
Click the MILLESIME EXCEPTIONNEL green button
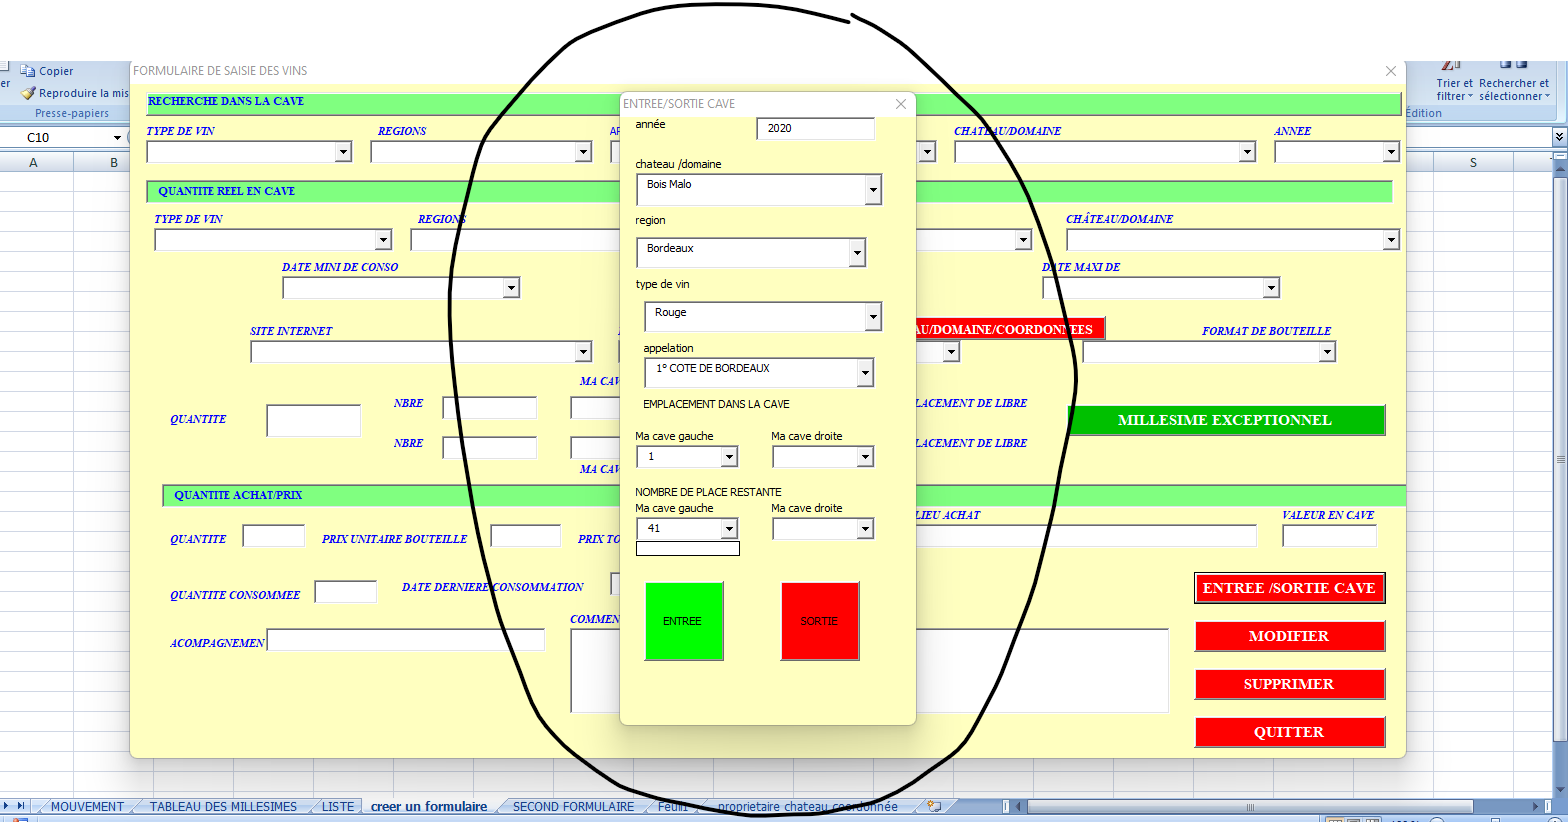click(1225, 420)
